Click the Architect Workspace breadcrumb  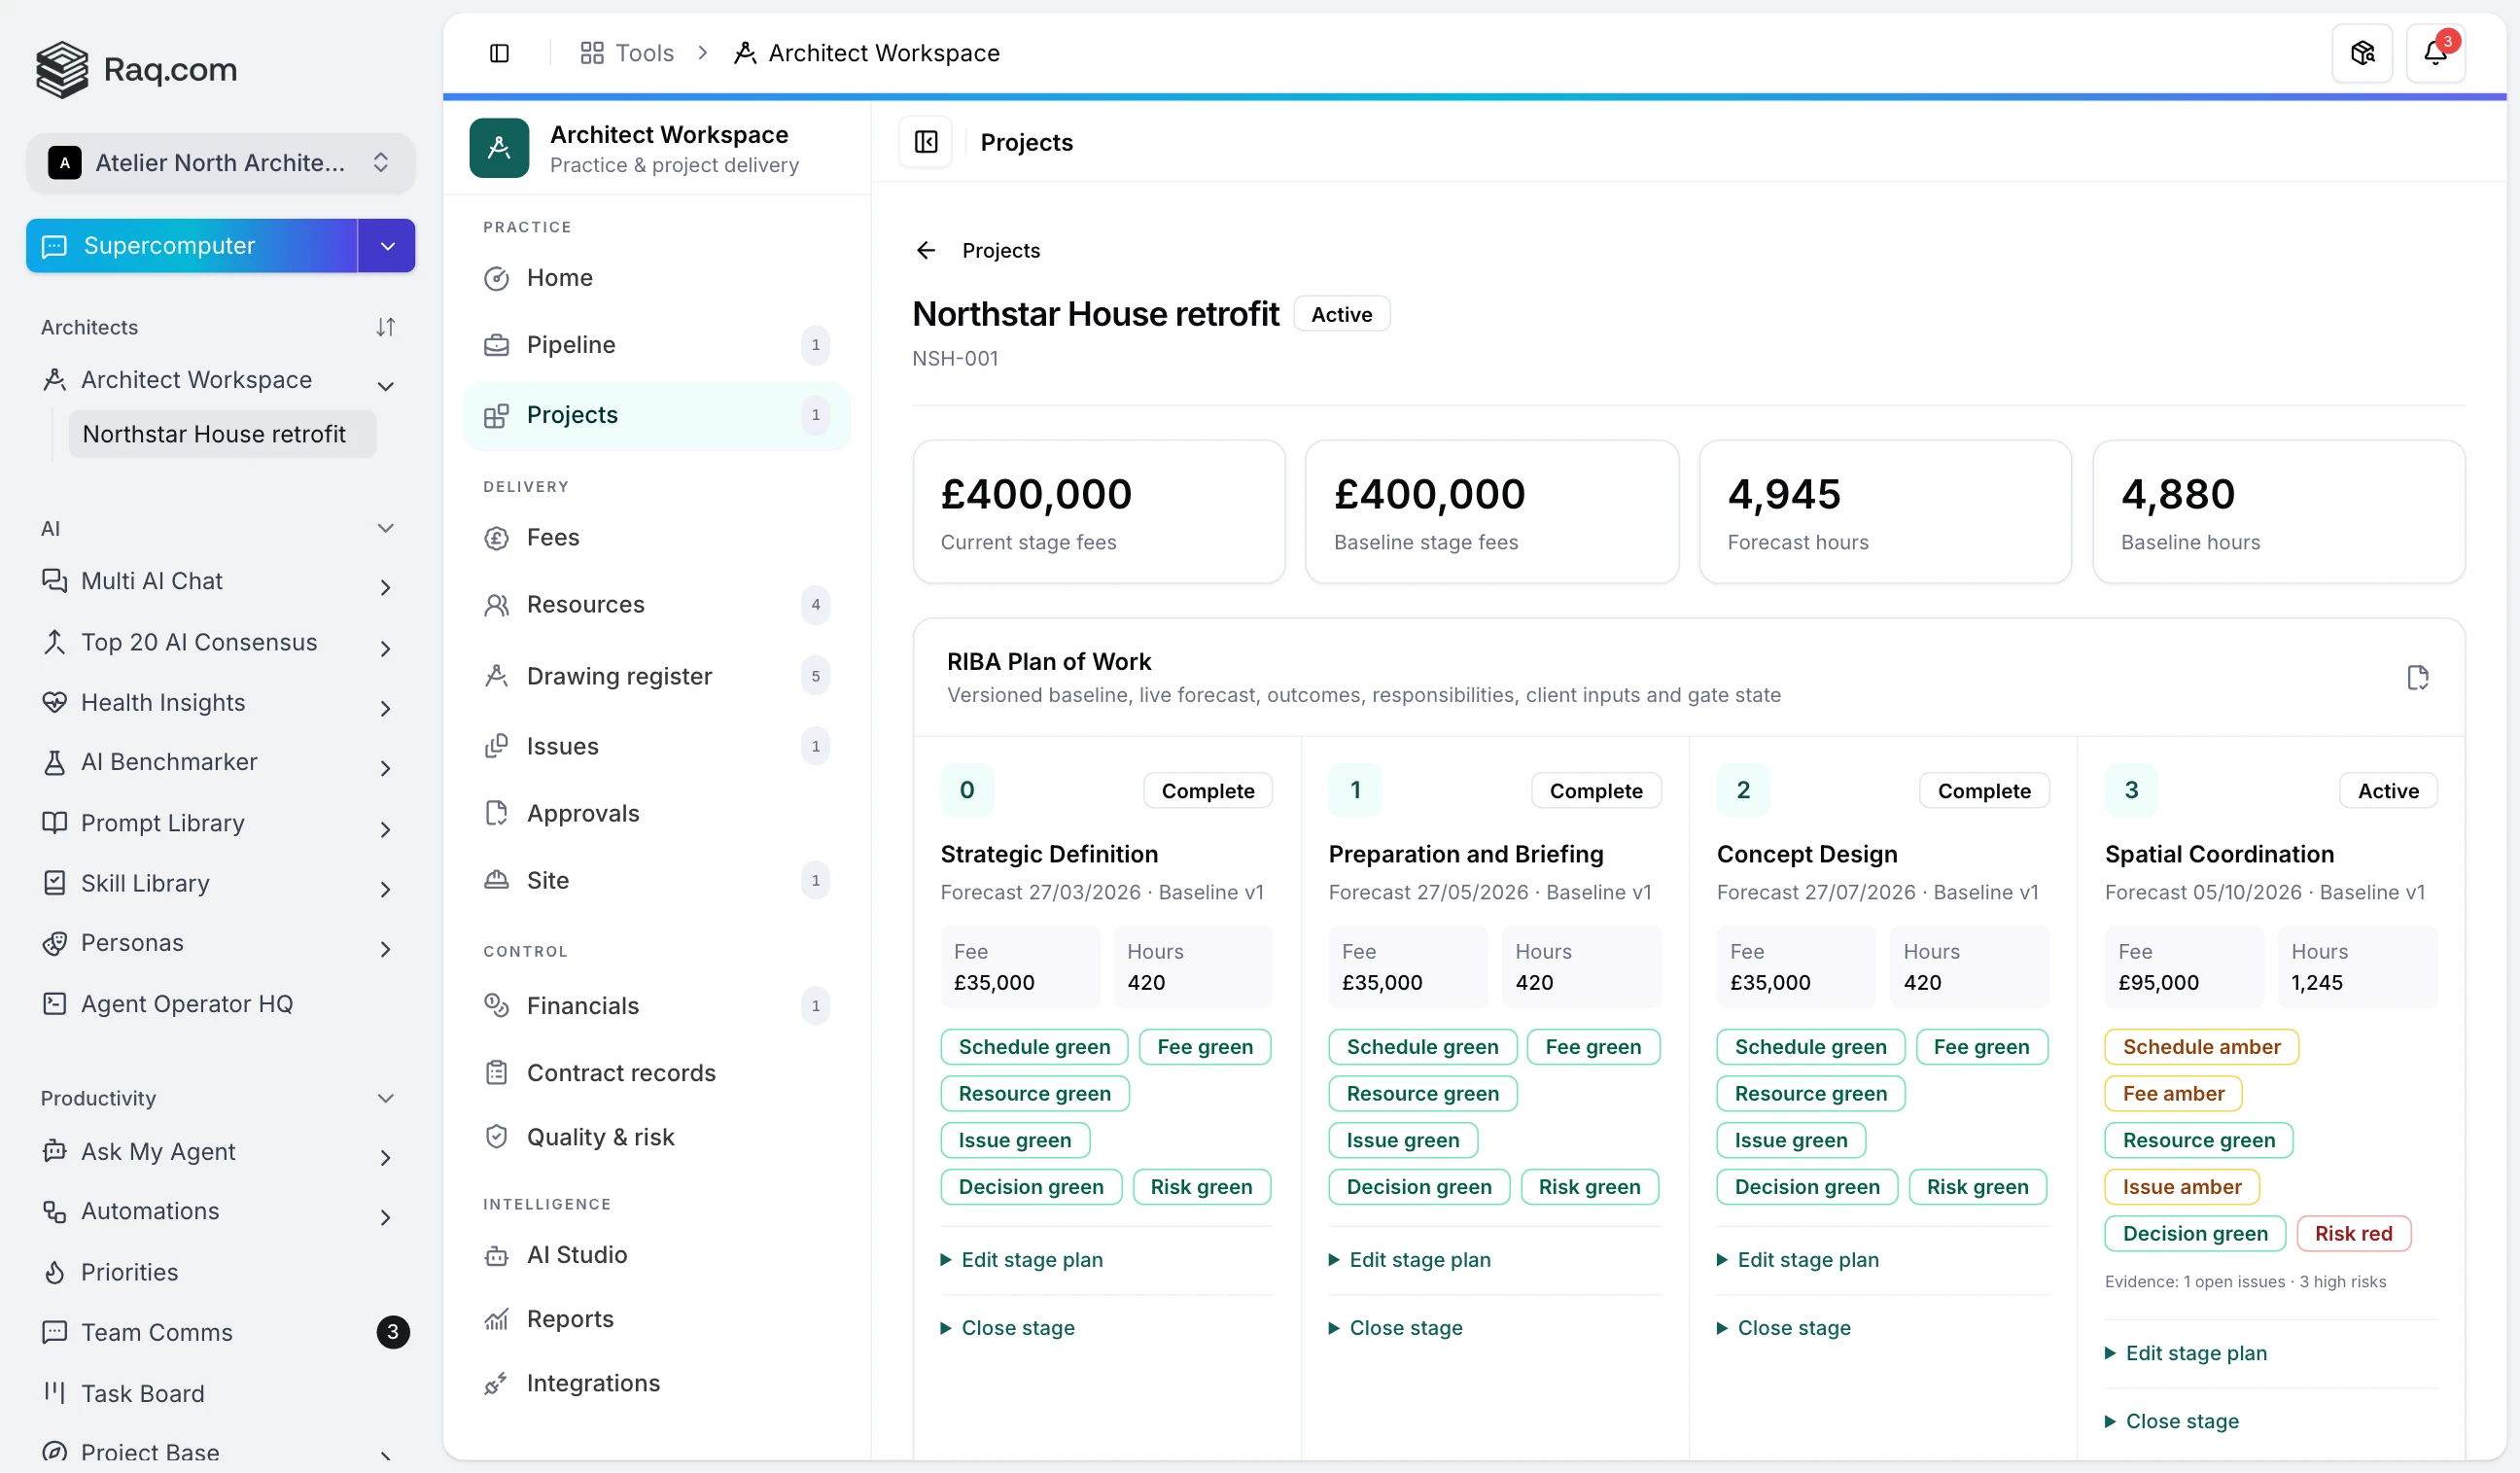866,53
